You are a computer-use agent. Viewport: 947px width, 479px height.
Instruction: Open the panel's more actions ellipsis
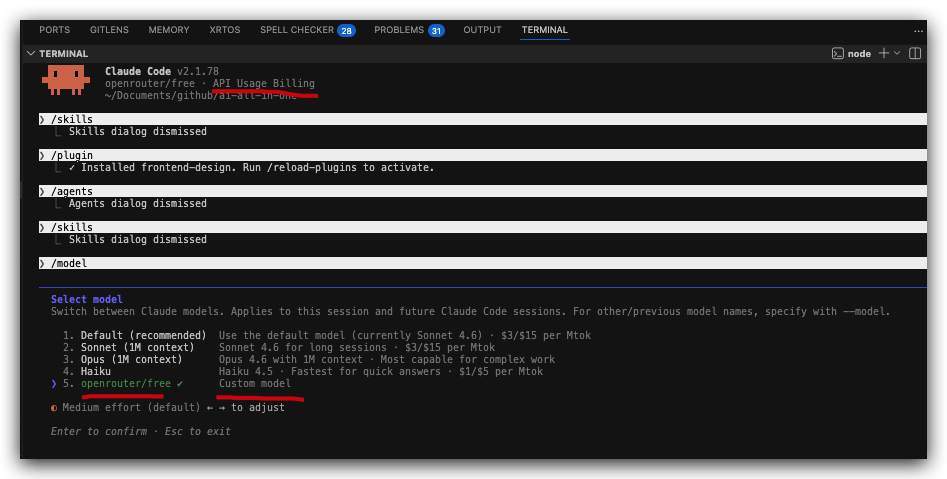[x=919, y=30]
